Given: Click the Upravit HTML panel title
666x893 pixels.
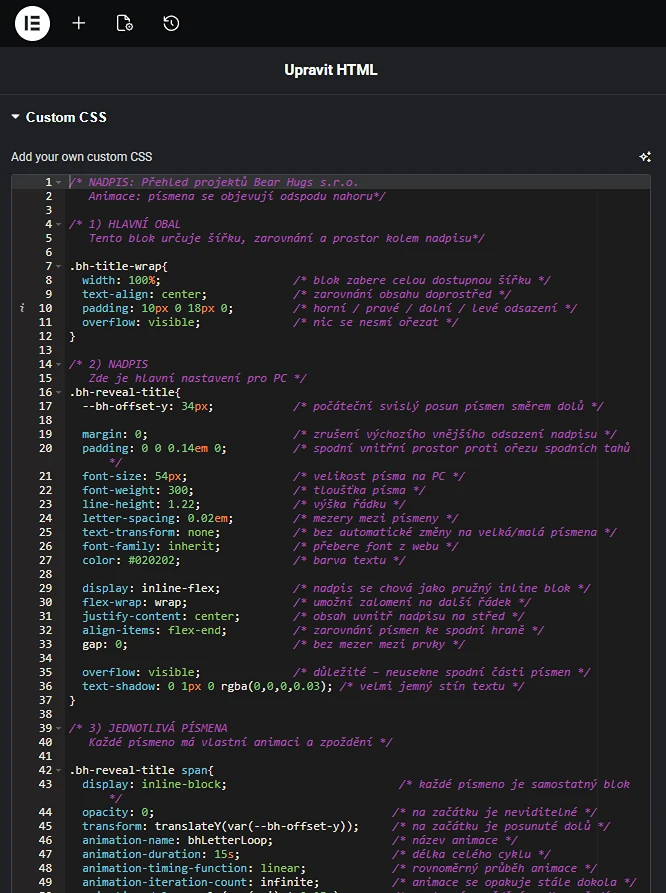Looking at the screenshot, I should tap(331, 70).
